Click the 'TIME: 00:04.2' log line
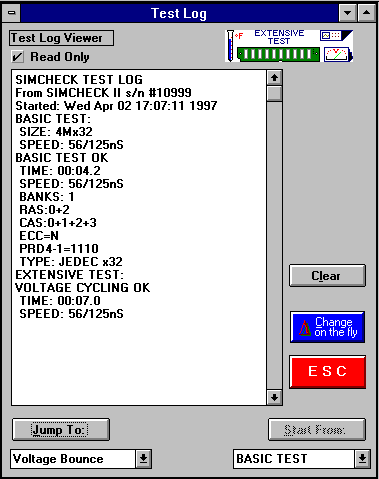 pyautogui.click(x=60, y=171)
